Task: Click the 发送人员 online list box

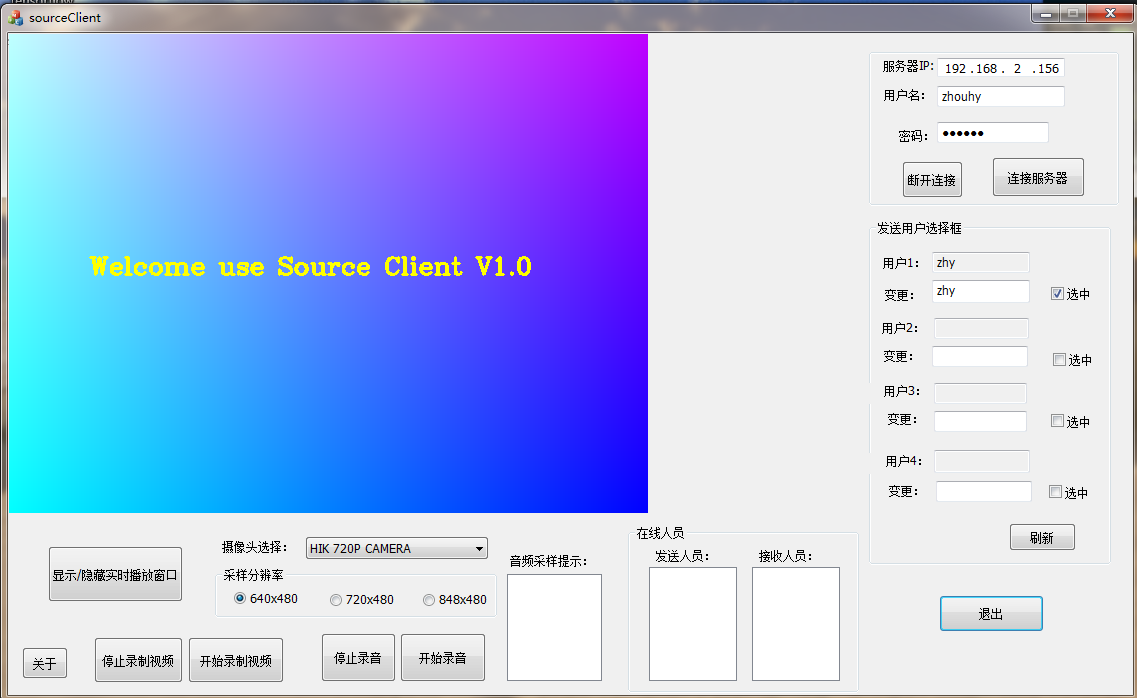Action: [x=692, y=623]
